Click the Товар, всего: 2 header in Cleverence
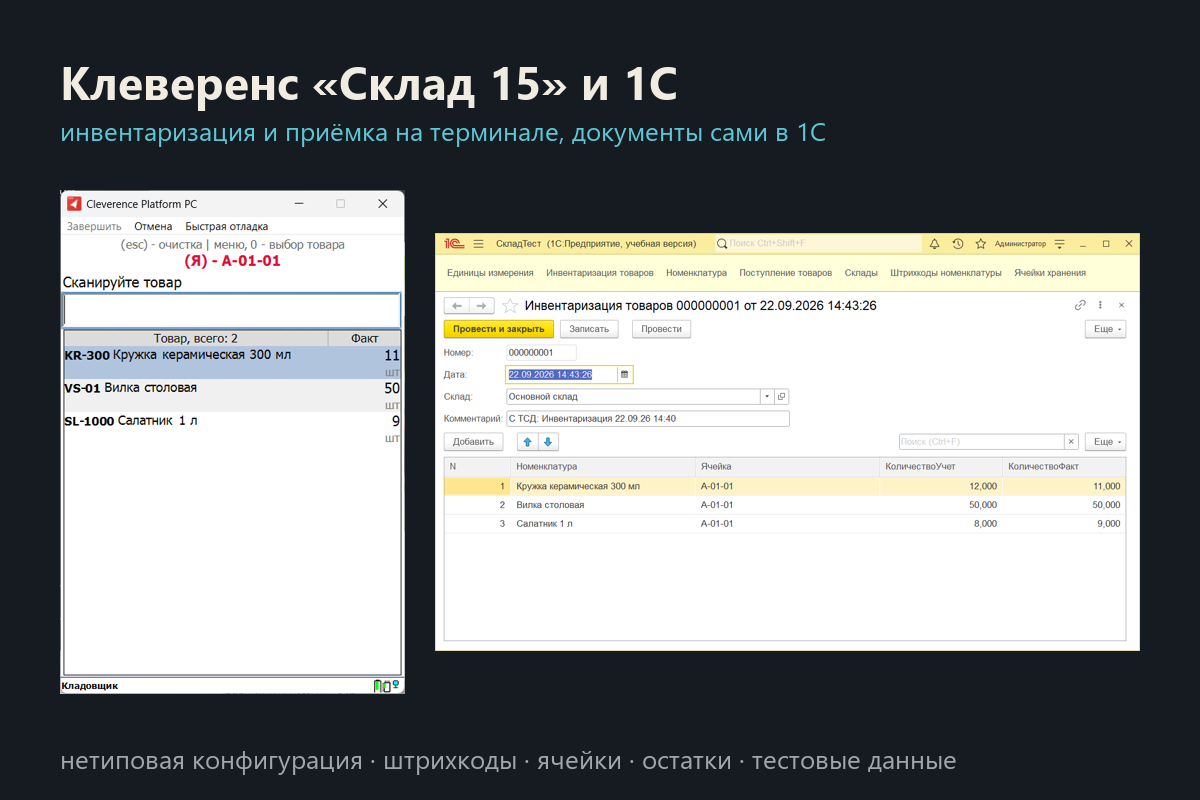Image resolution: width=1200 pixels, height=800 pixels. point(196,338)
